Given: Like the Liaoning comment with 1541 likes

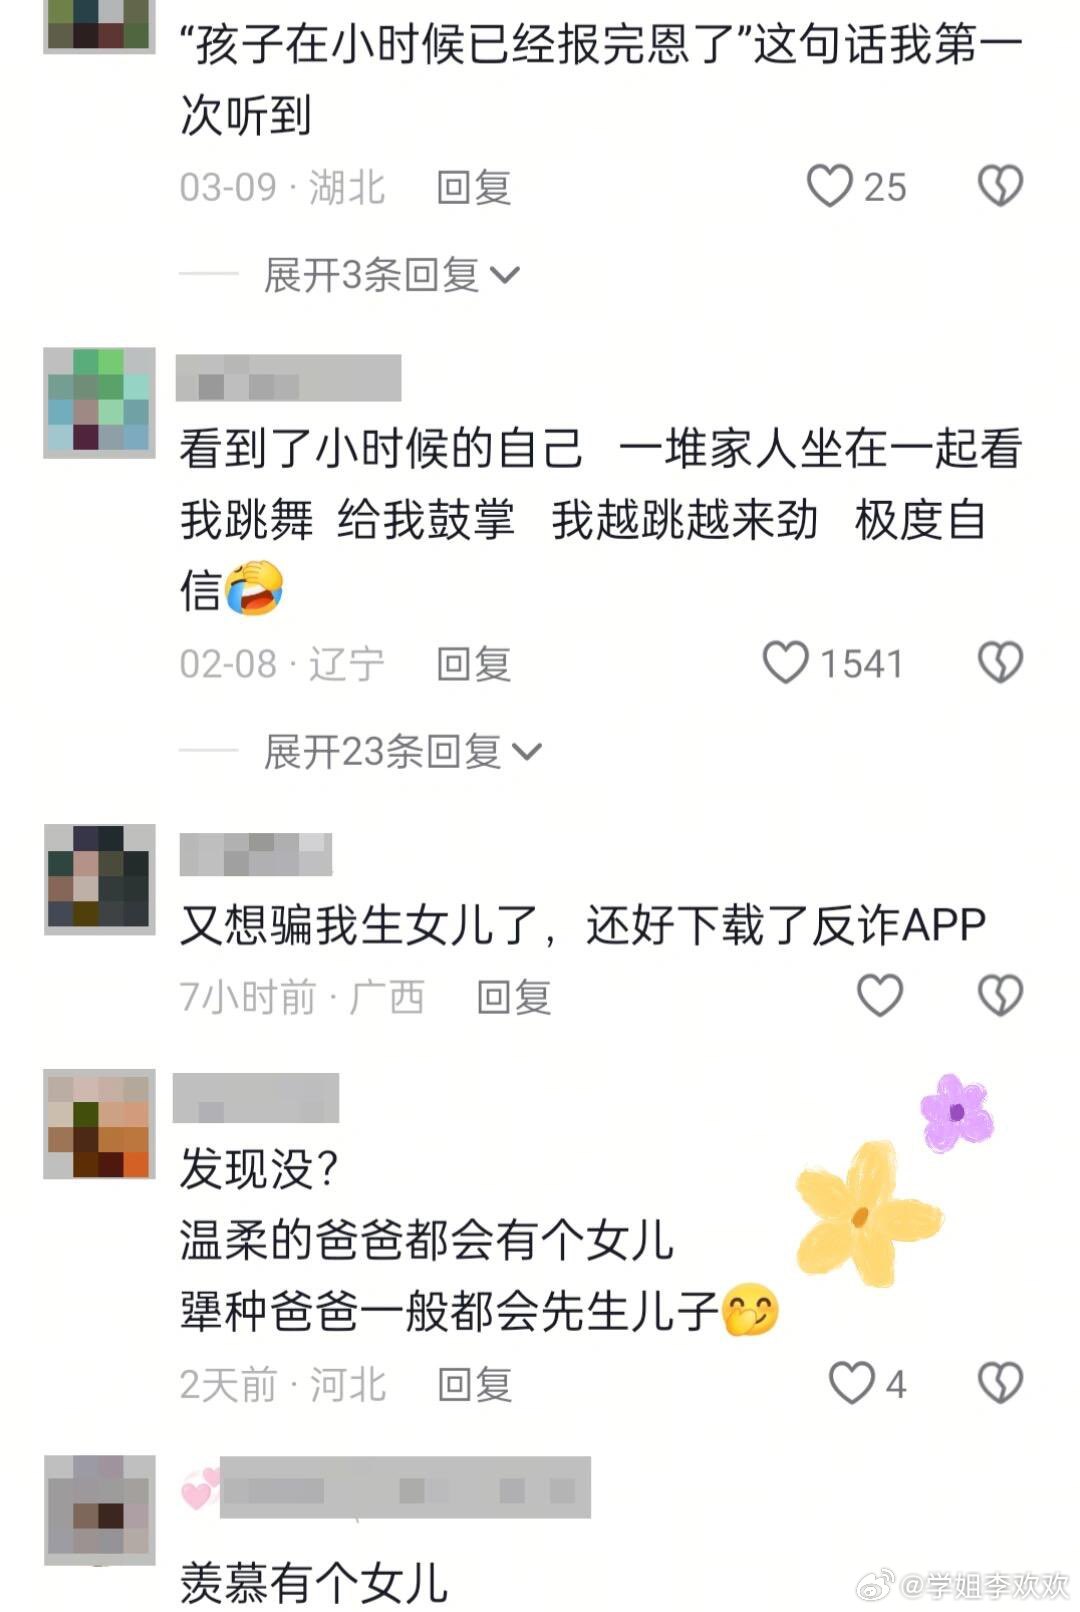Looking at the screenshot, I should click(x=786, y=663).
